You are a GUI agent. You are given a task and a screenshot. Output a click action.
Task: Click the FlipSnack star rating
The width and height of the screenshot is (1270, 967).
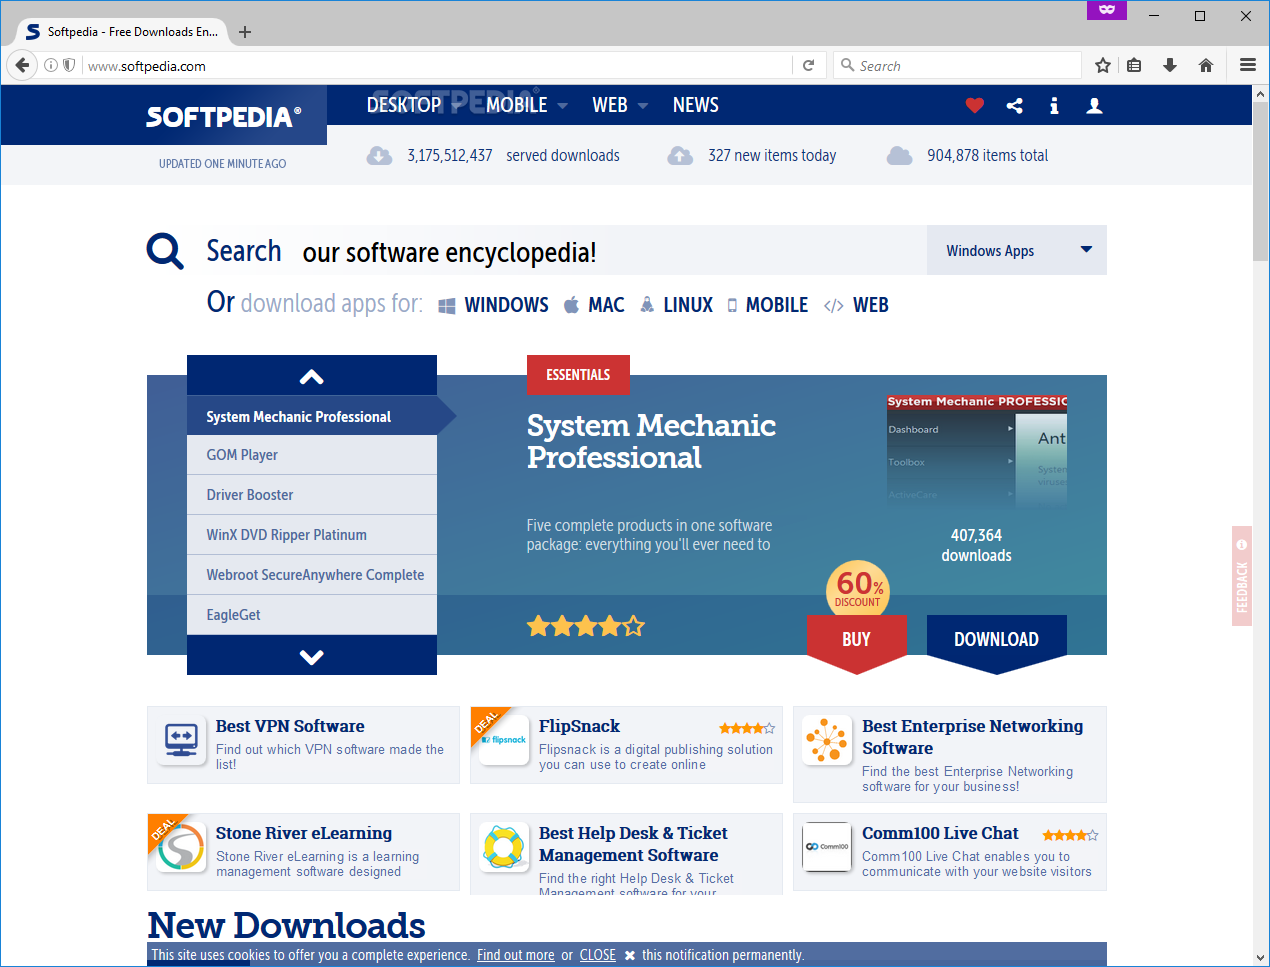[747, 728]
